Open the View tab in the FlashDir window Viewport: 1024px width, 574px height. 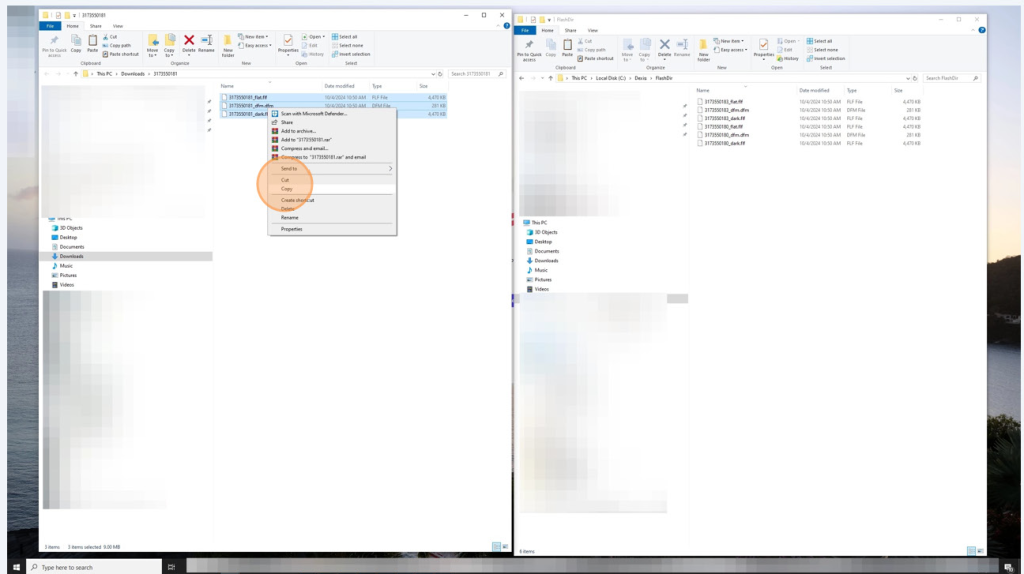(593, 30)
